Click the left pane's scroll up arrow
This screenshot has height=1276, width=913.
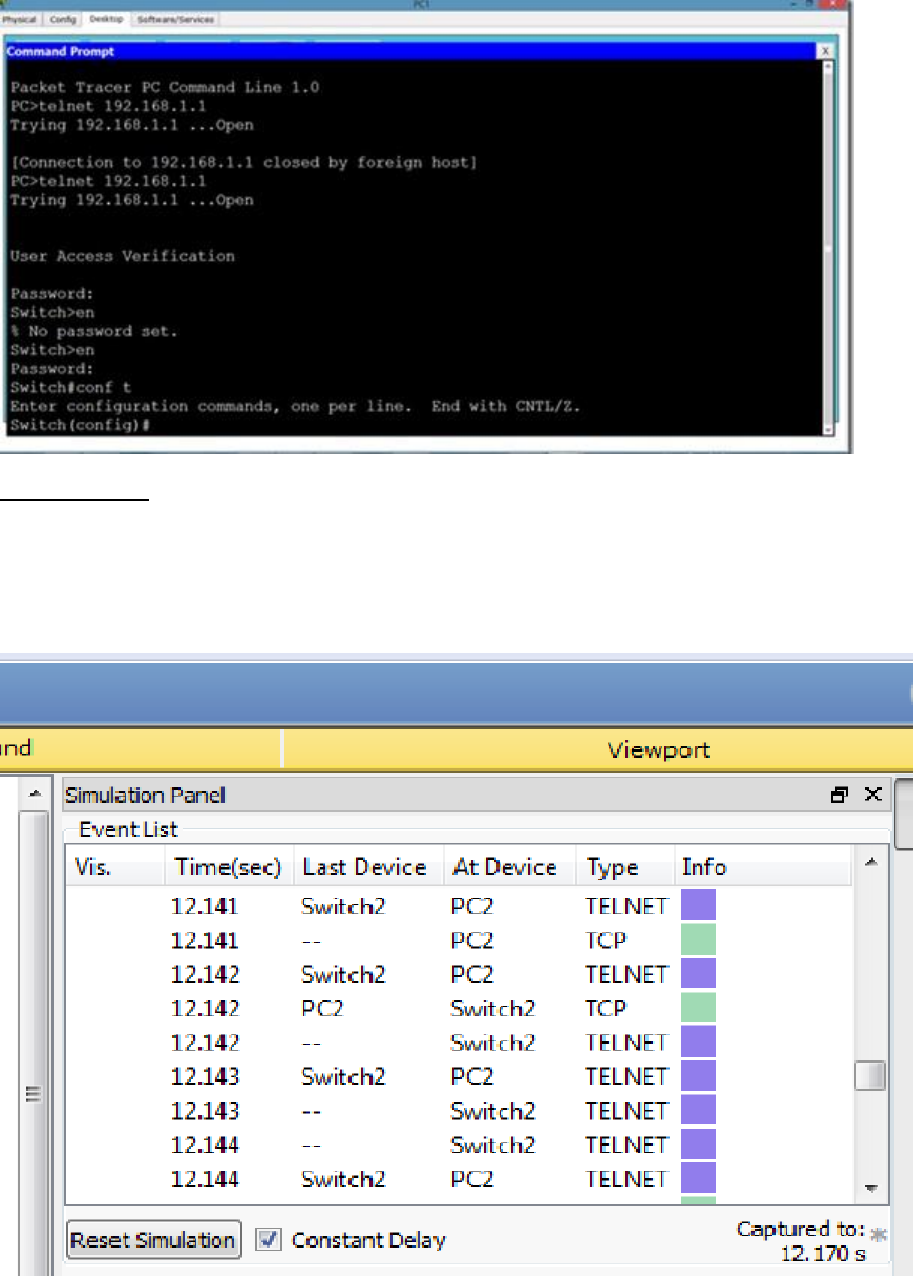(x=34, y=795)
